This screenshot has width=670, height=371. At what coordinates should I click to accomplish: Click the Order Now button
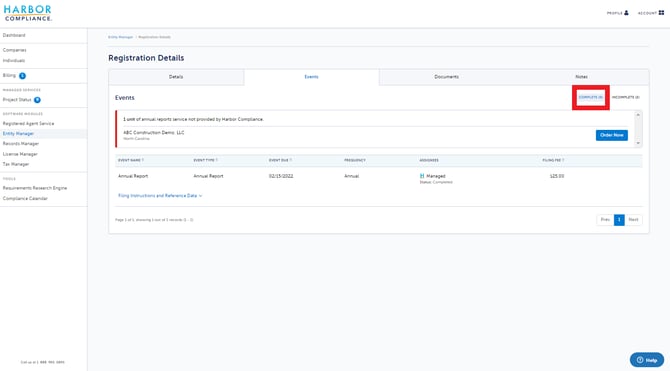point(611,135)
